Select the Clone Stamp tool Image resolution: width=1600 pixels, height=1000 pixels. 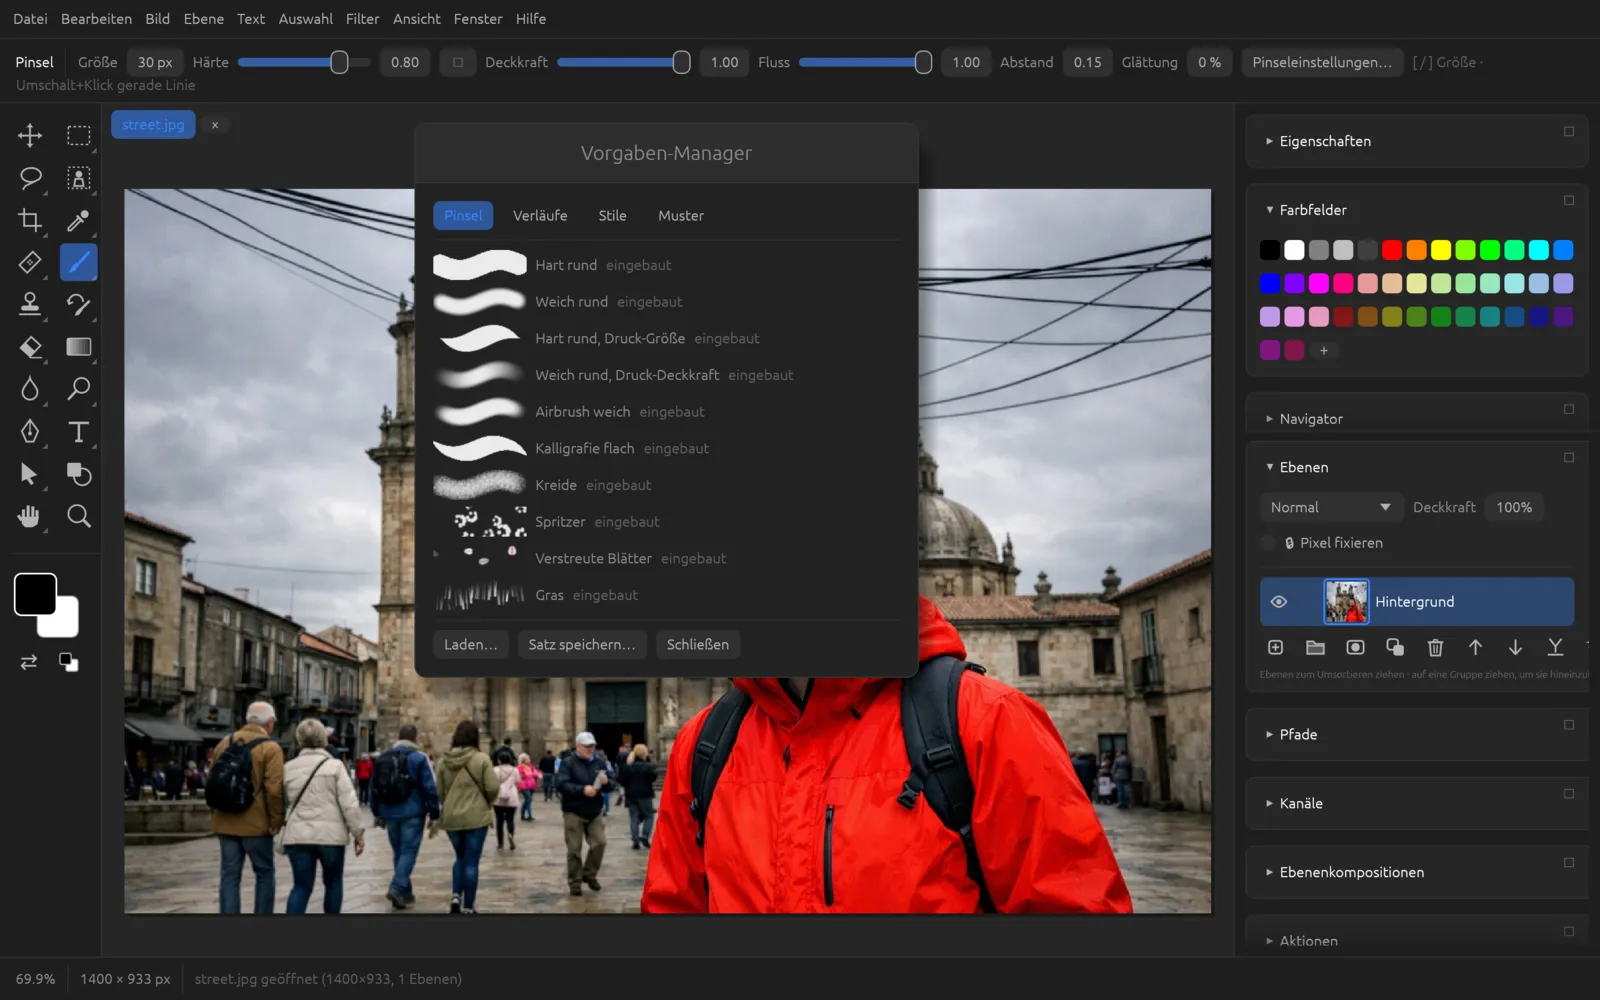(30, 304)
